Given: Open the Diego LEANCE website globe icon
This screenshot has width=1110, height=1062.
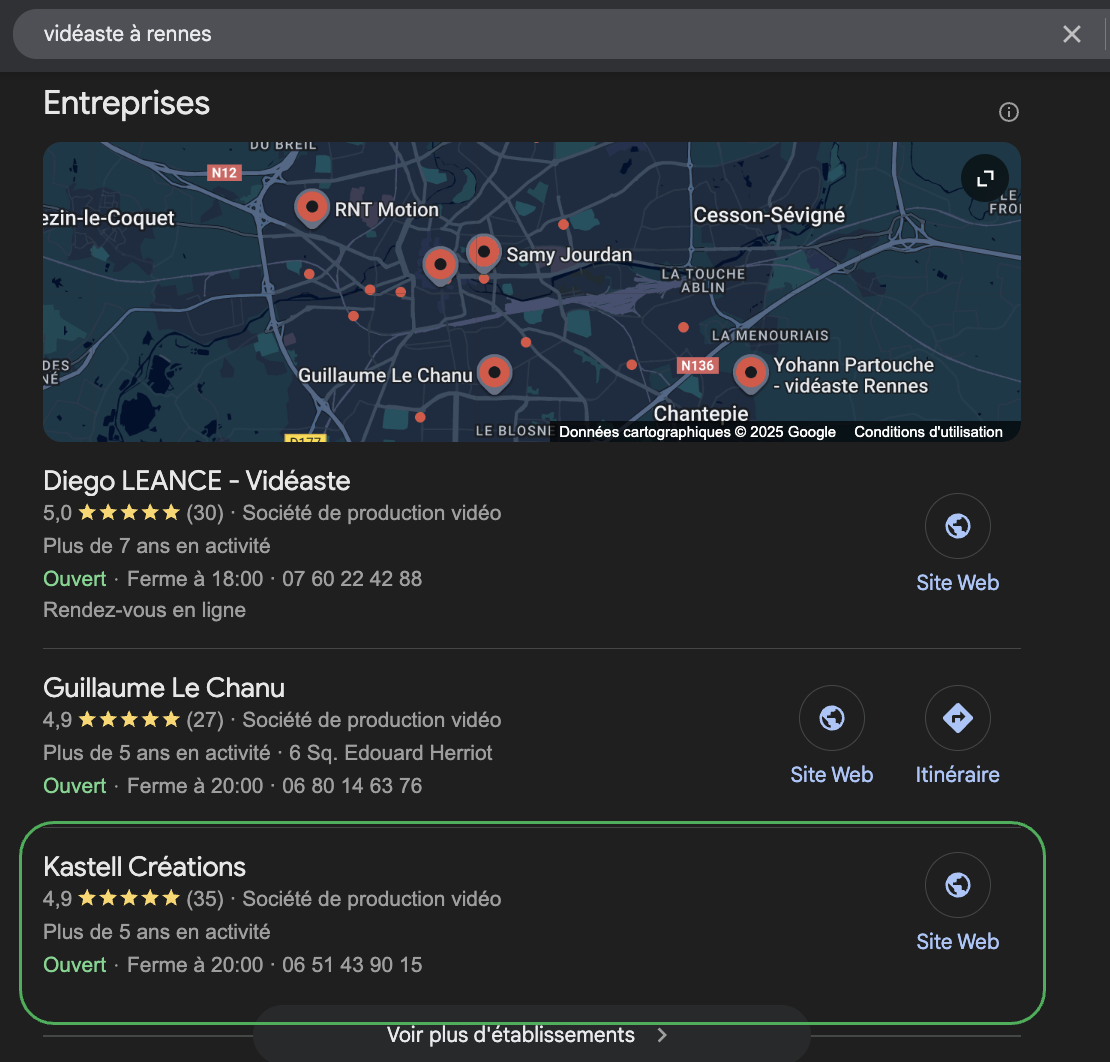Looking at the screenshot, I should 957,526.
